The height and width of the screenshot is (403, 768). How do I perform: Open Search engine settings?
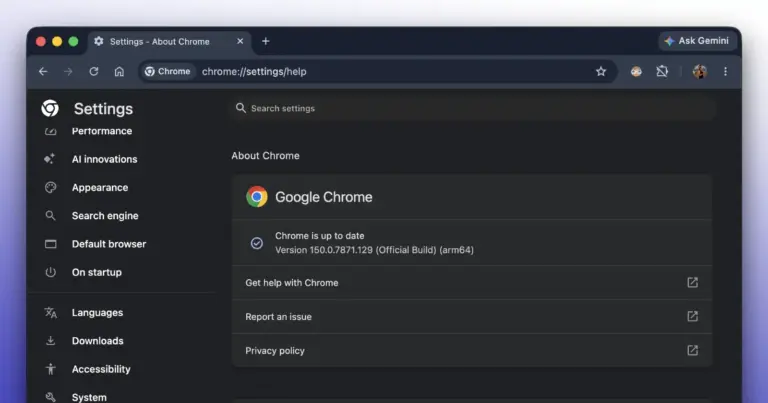(x=105, y=216)
